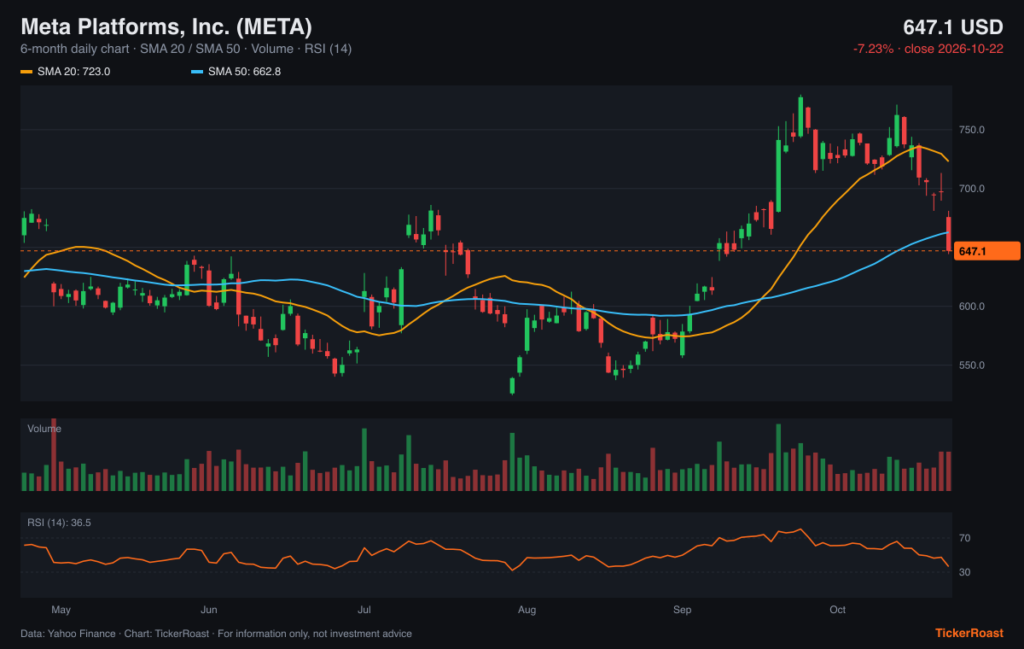This screenshot has height=649, width=1024.
Task: Click the Aug label on time axis
Action: point(527,610)
